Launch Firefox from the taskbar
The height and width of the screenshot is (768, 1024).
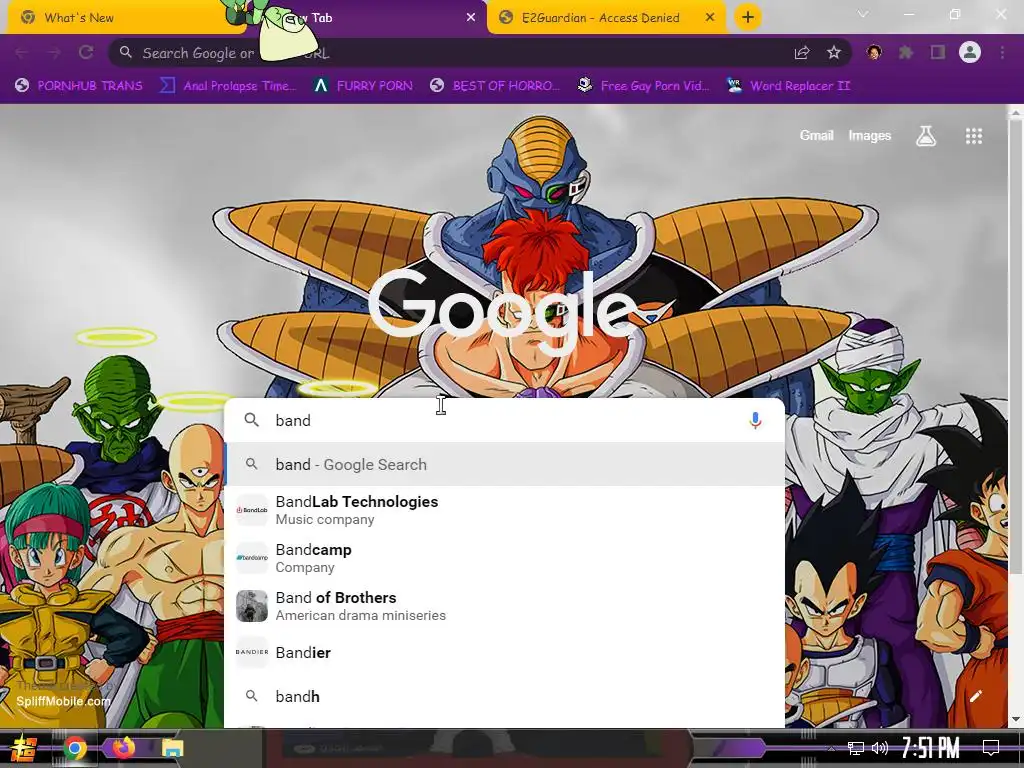tap(123, 748)
